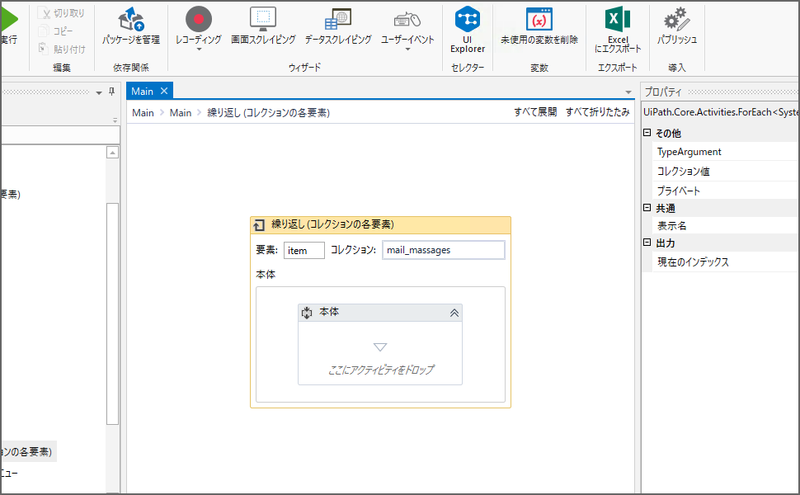Click Collapse All (すべて折りたたみ)

pyautogui.click(x=597, y=112)
